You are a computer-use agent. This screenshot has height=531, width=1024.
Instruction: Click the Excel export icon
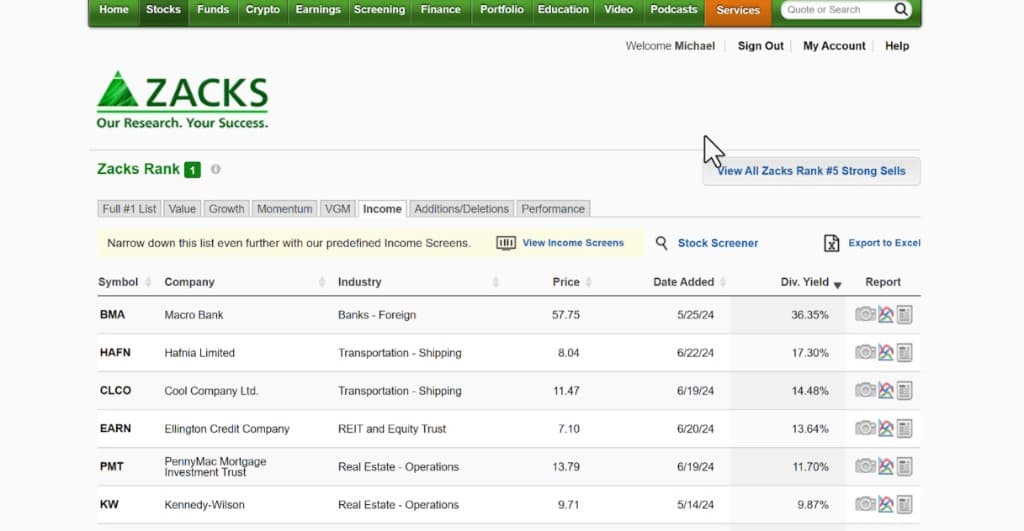point(831,243)
